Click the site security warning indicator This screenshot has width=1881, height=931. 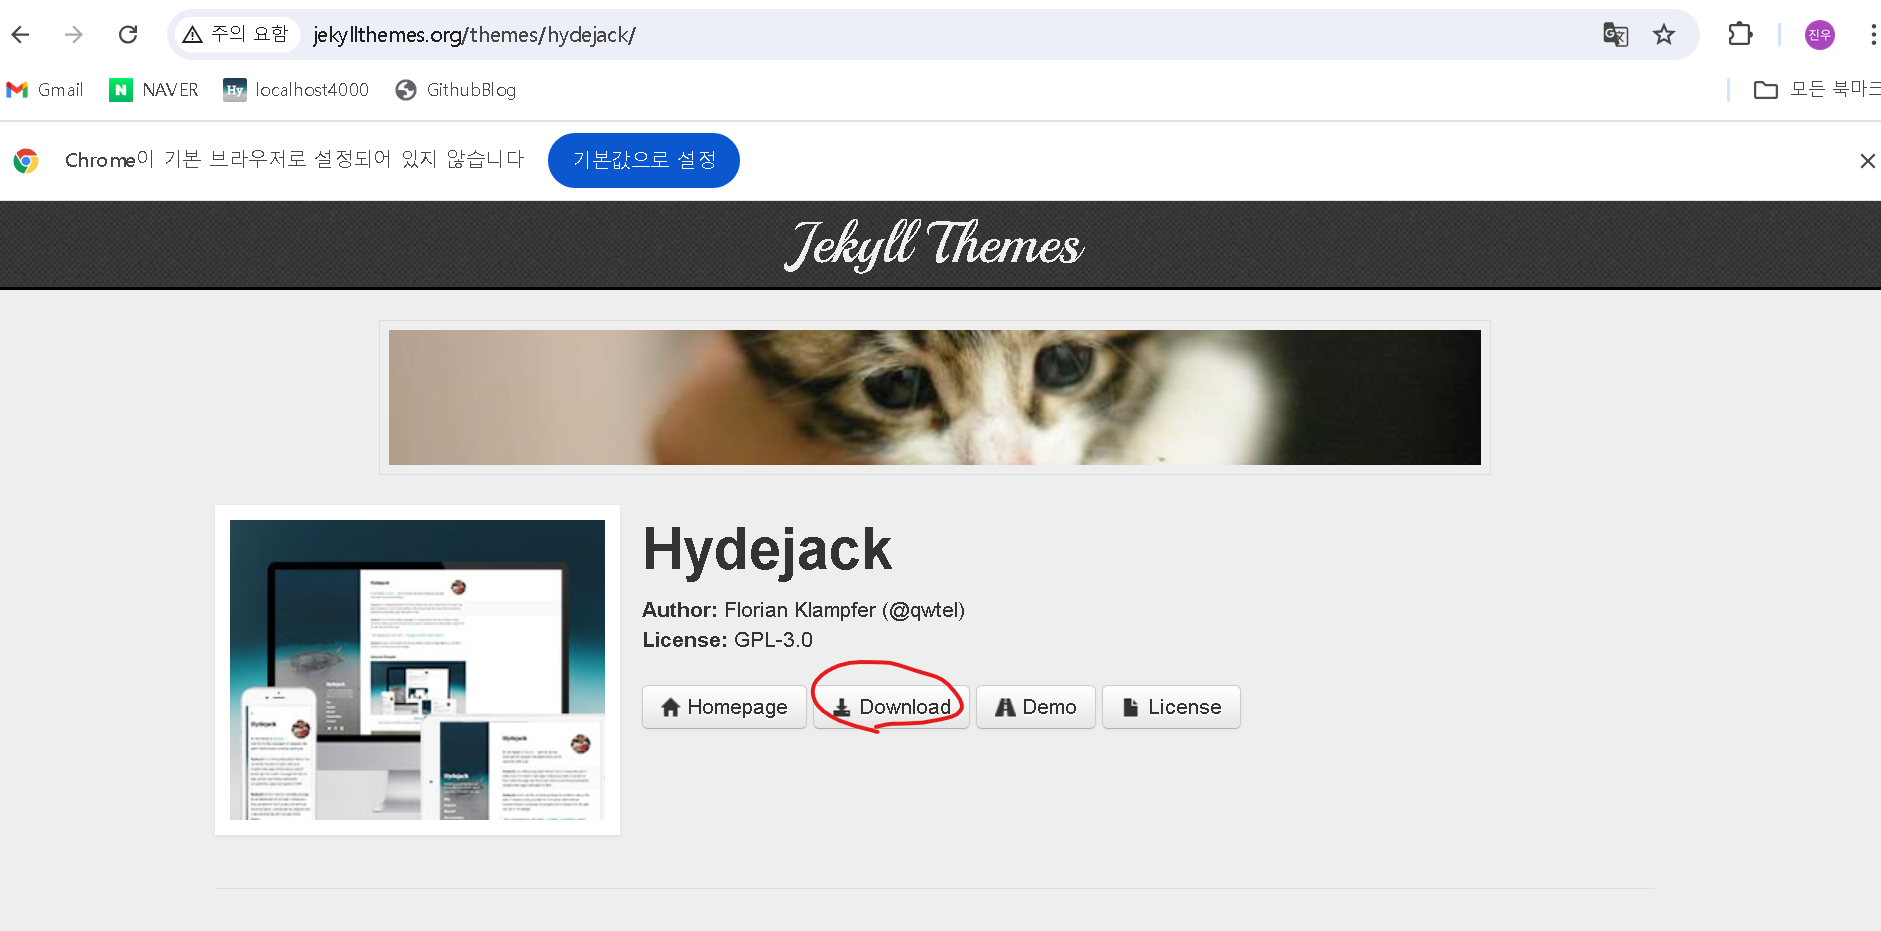pyautogui.click(x=236, y=35)
